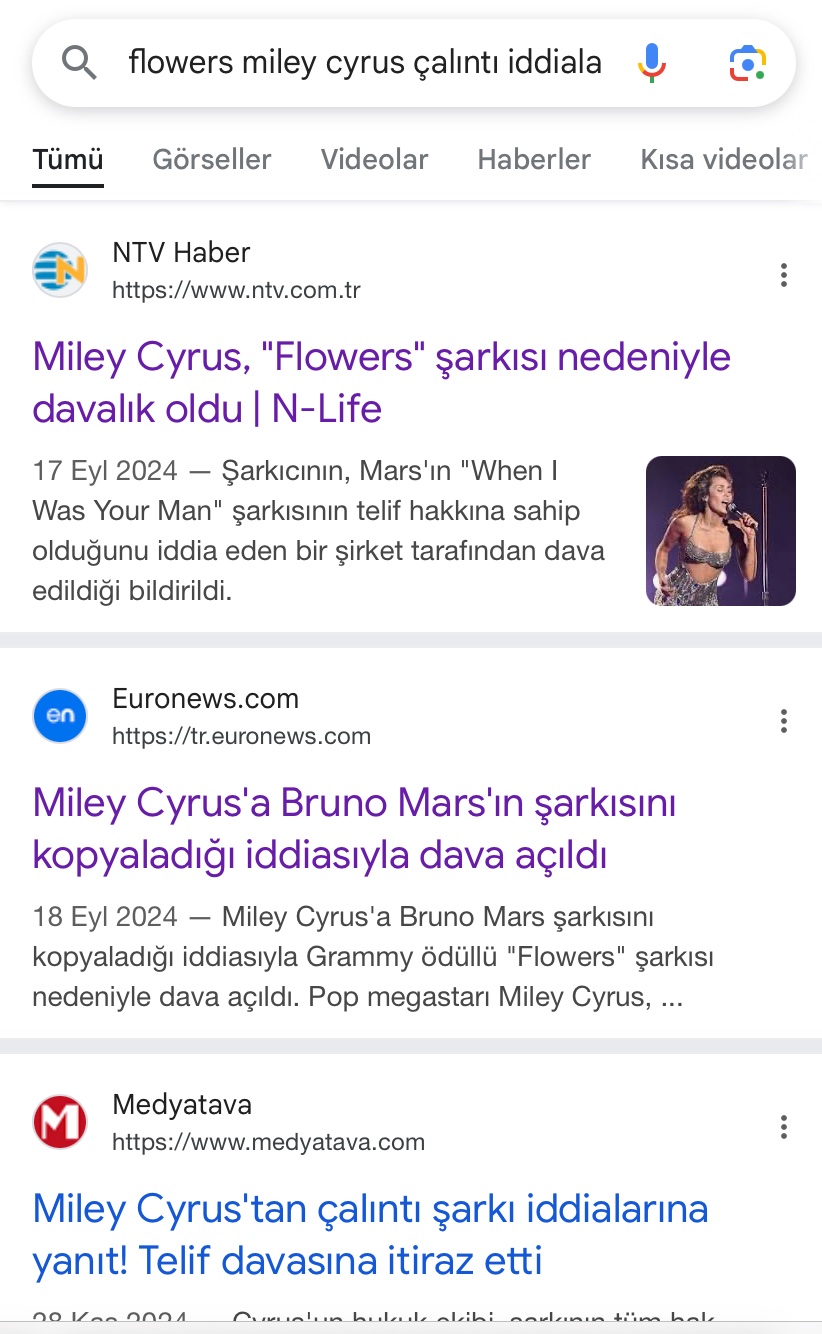Open more options for NTV Haber result
Viewport: 822px width, 1334px height.
coord(783,274)
